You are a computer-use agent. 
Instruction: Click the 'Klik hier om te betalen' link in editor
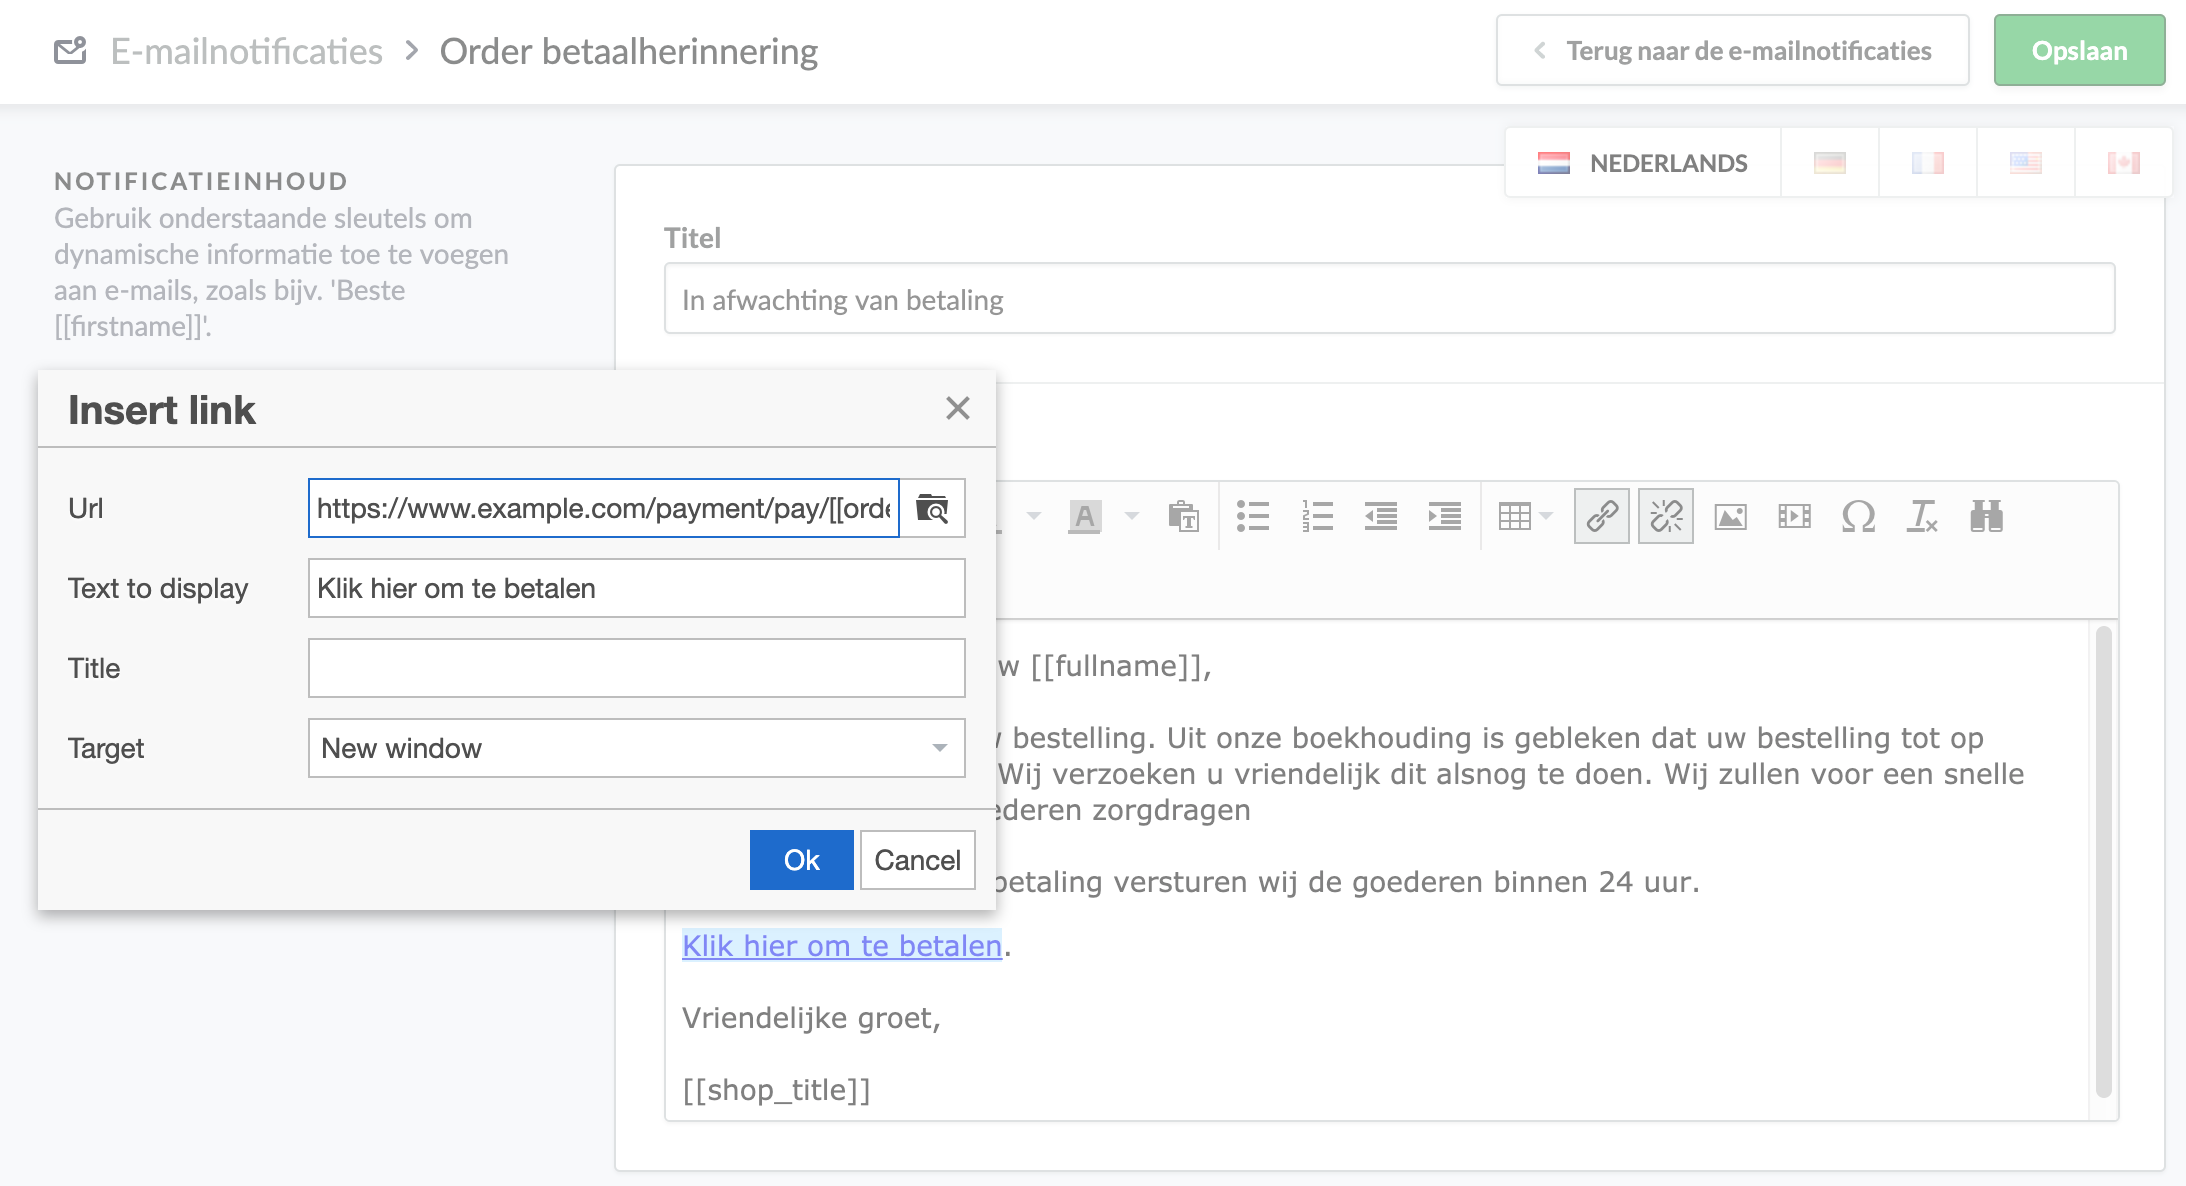[x=842, y=945]
